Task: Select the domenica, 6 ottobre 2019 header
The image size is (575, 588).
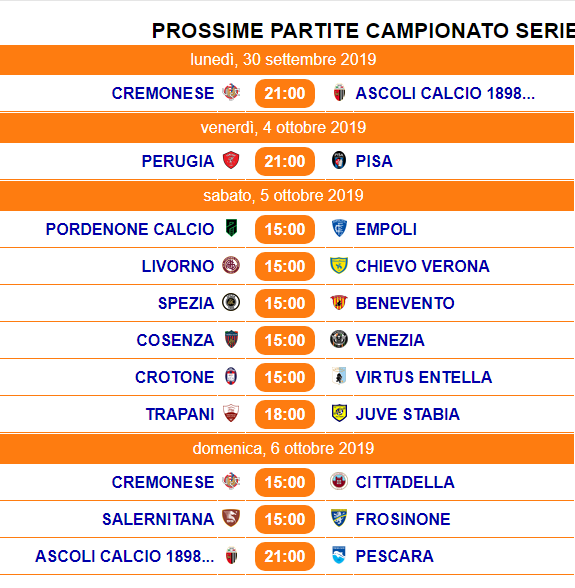Action: pos(287,449)
